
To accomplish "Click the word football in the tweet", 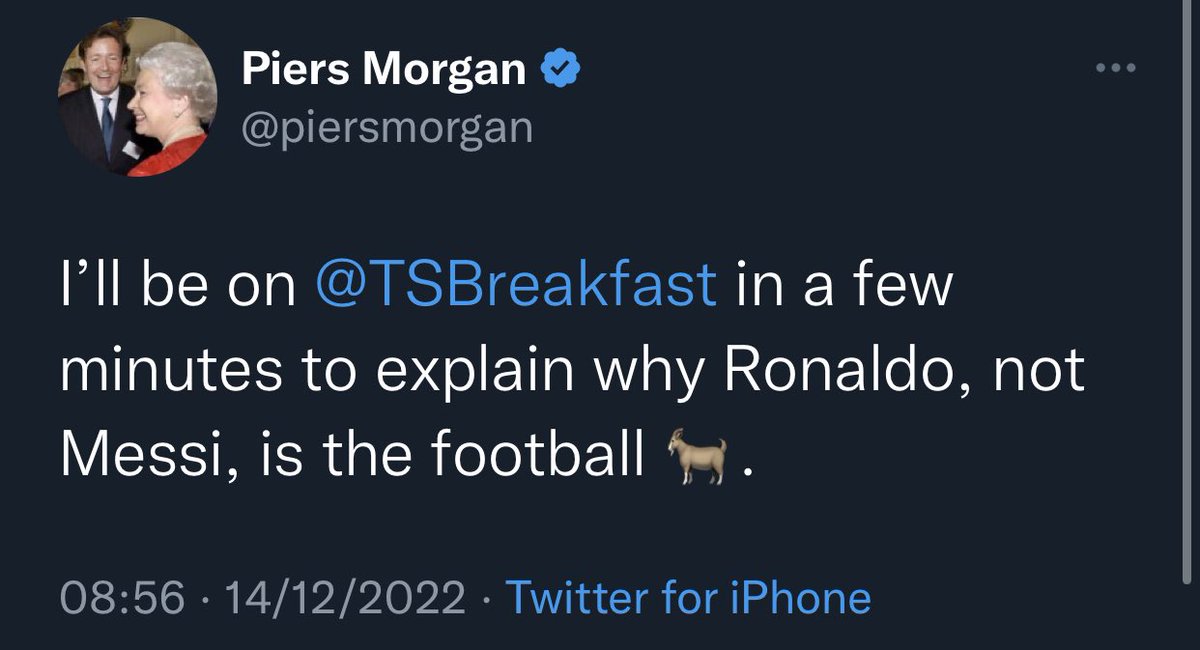I will (x=539, y=457).
